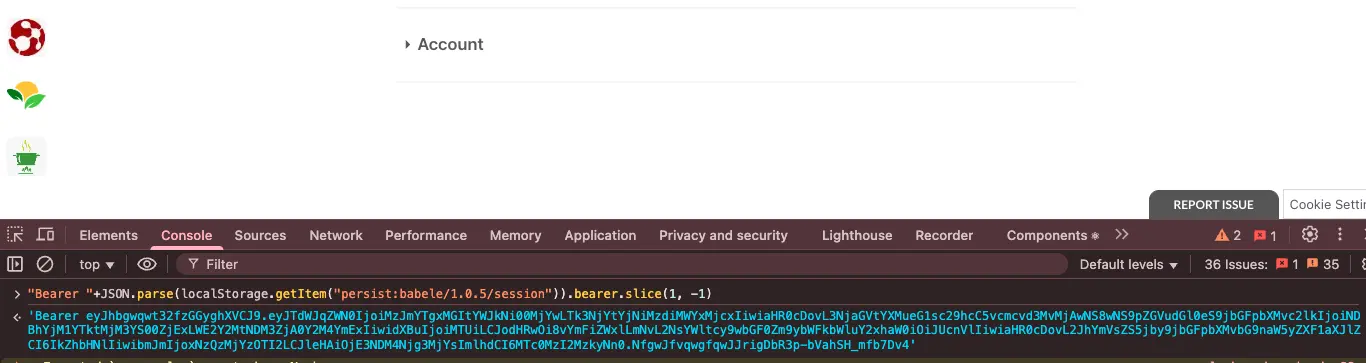Open the DevTools three-dot customize menu
Viewport: 1366px width, 363px height.
point(1340,234)
